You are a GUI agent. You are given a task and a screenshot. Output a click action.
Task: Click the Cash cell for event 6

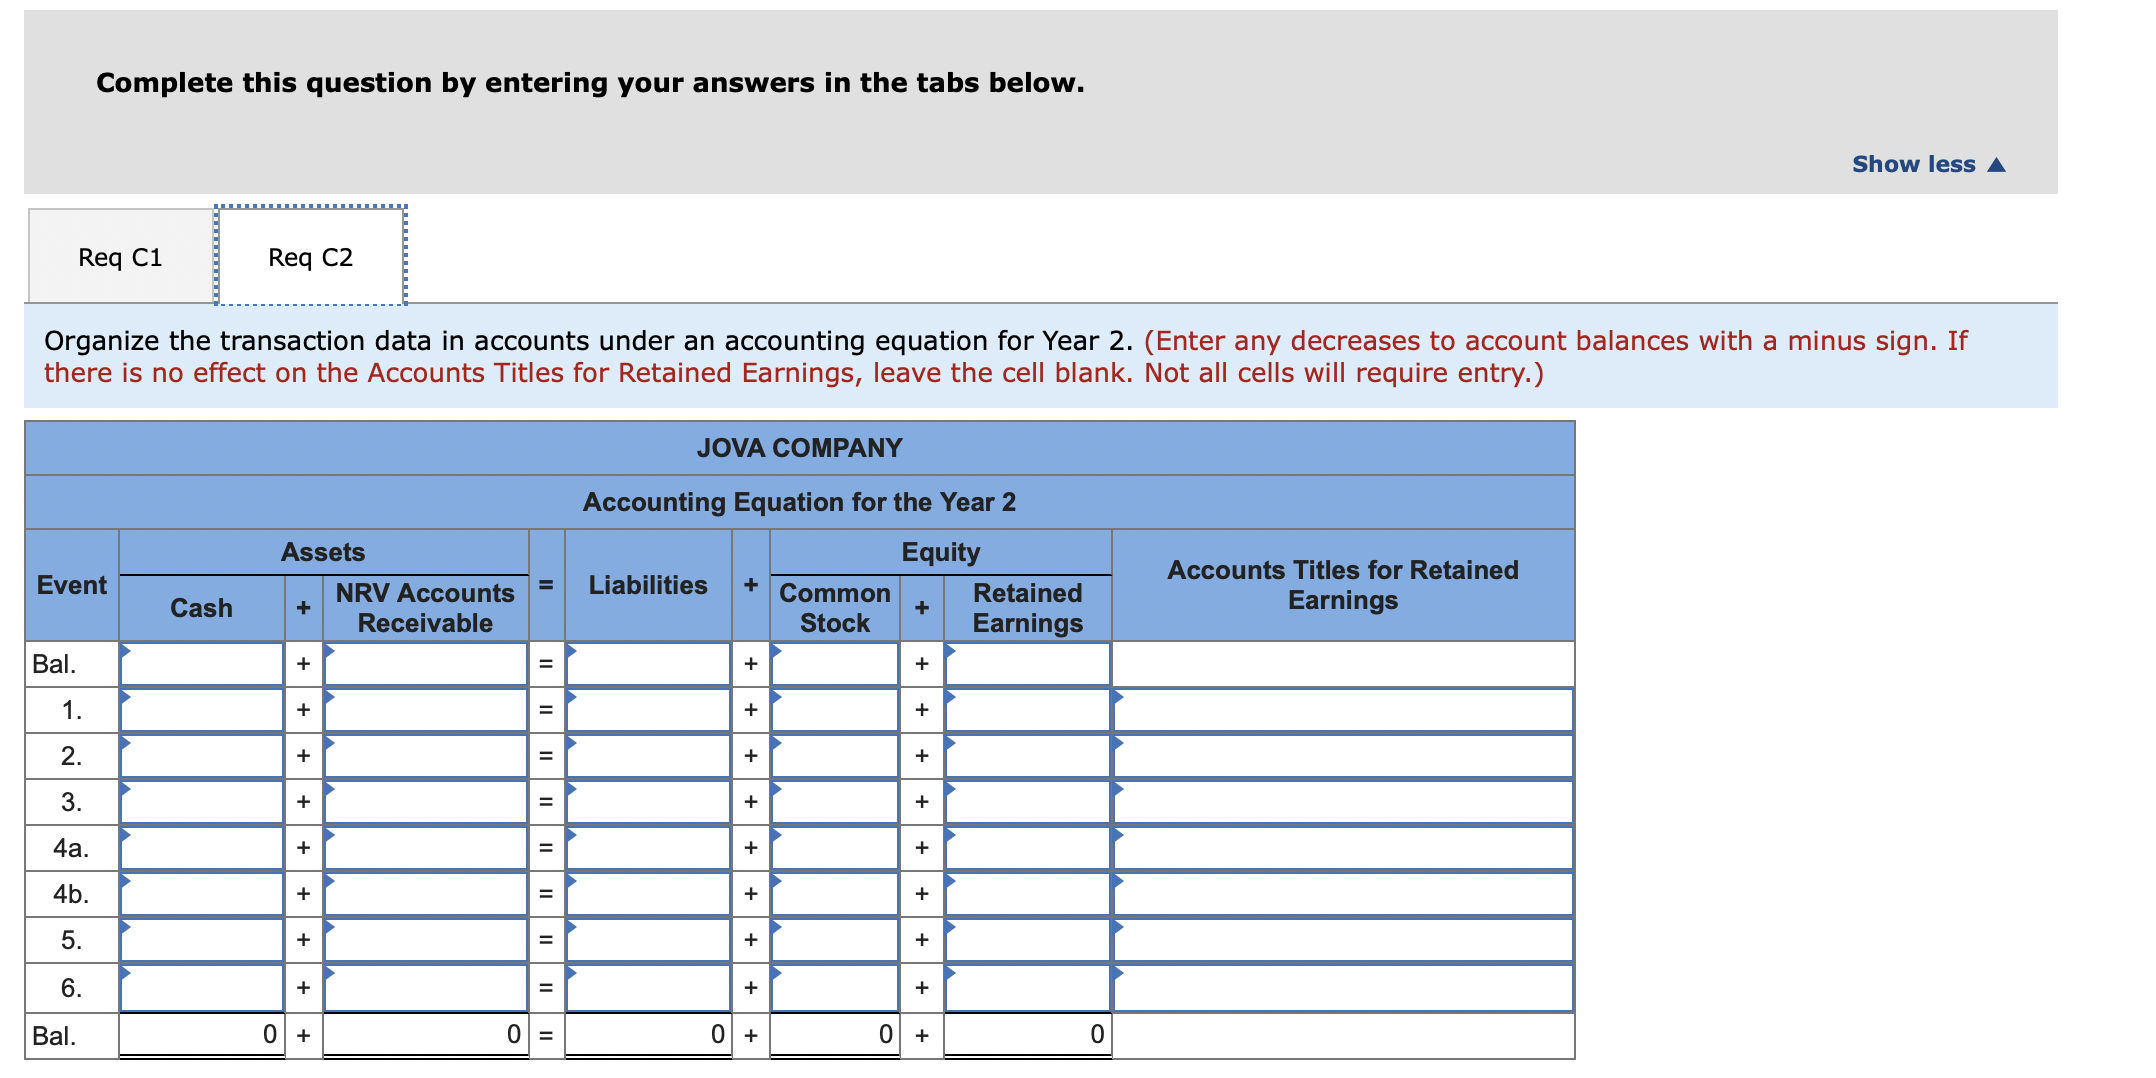(x=202, y=988)
